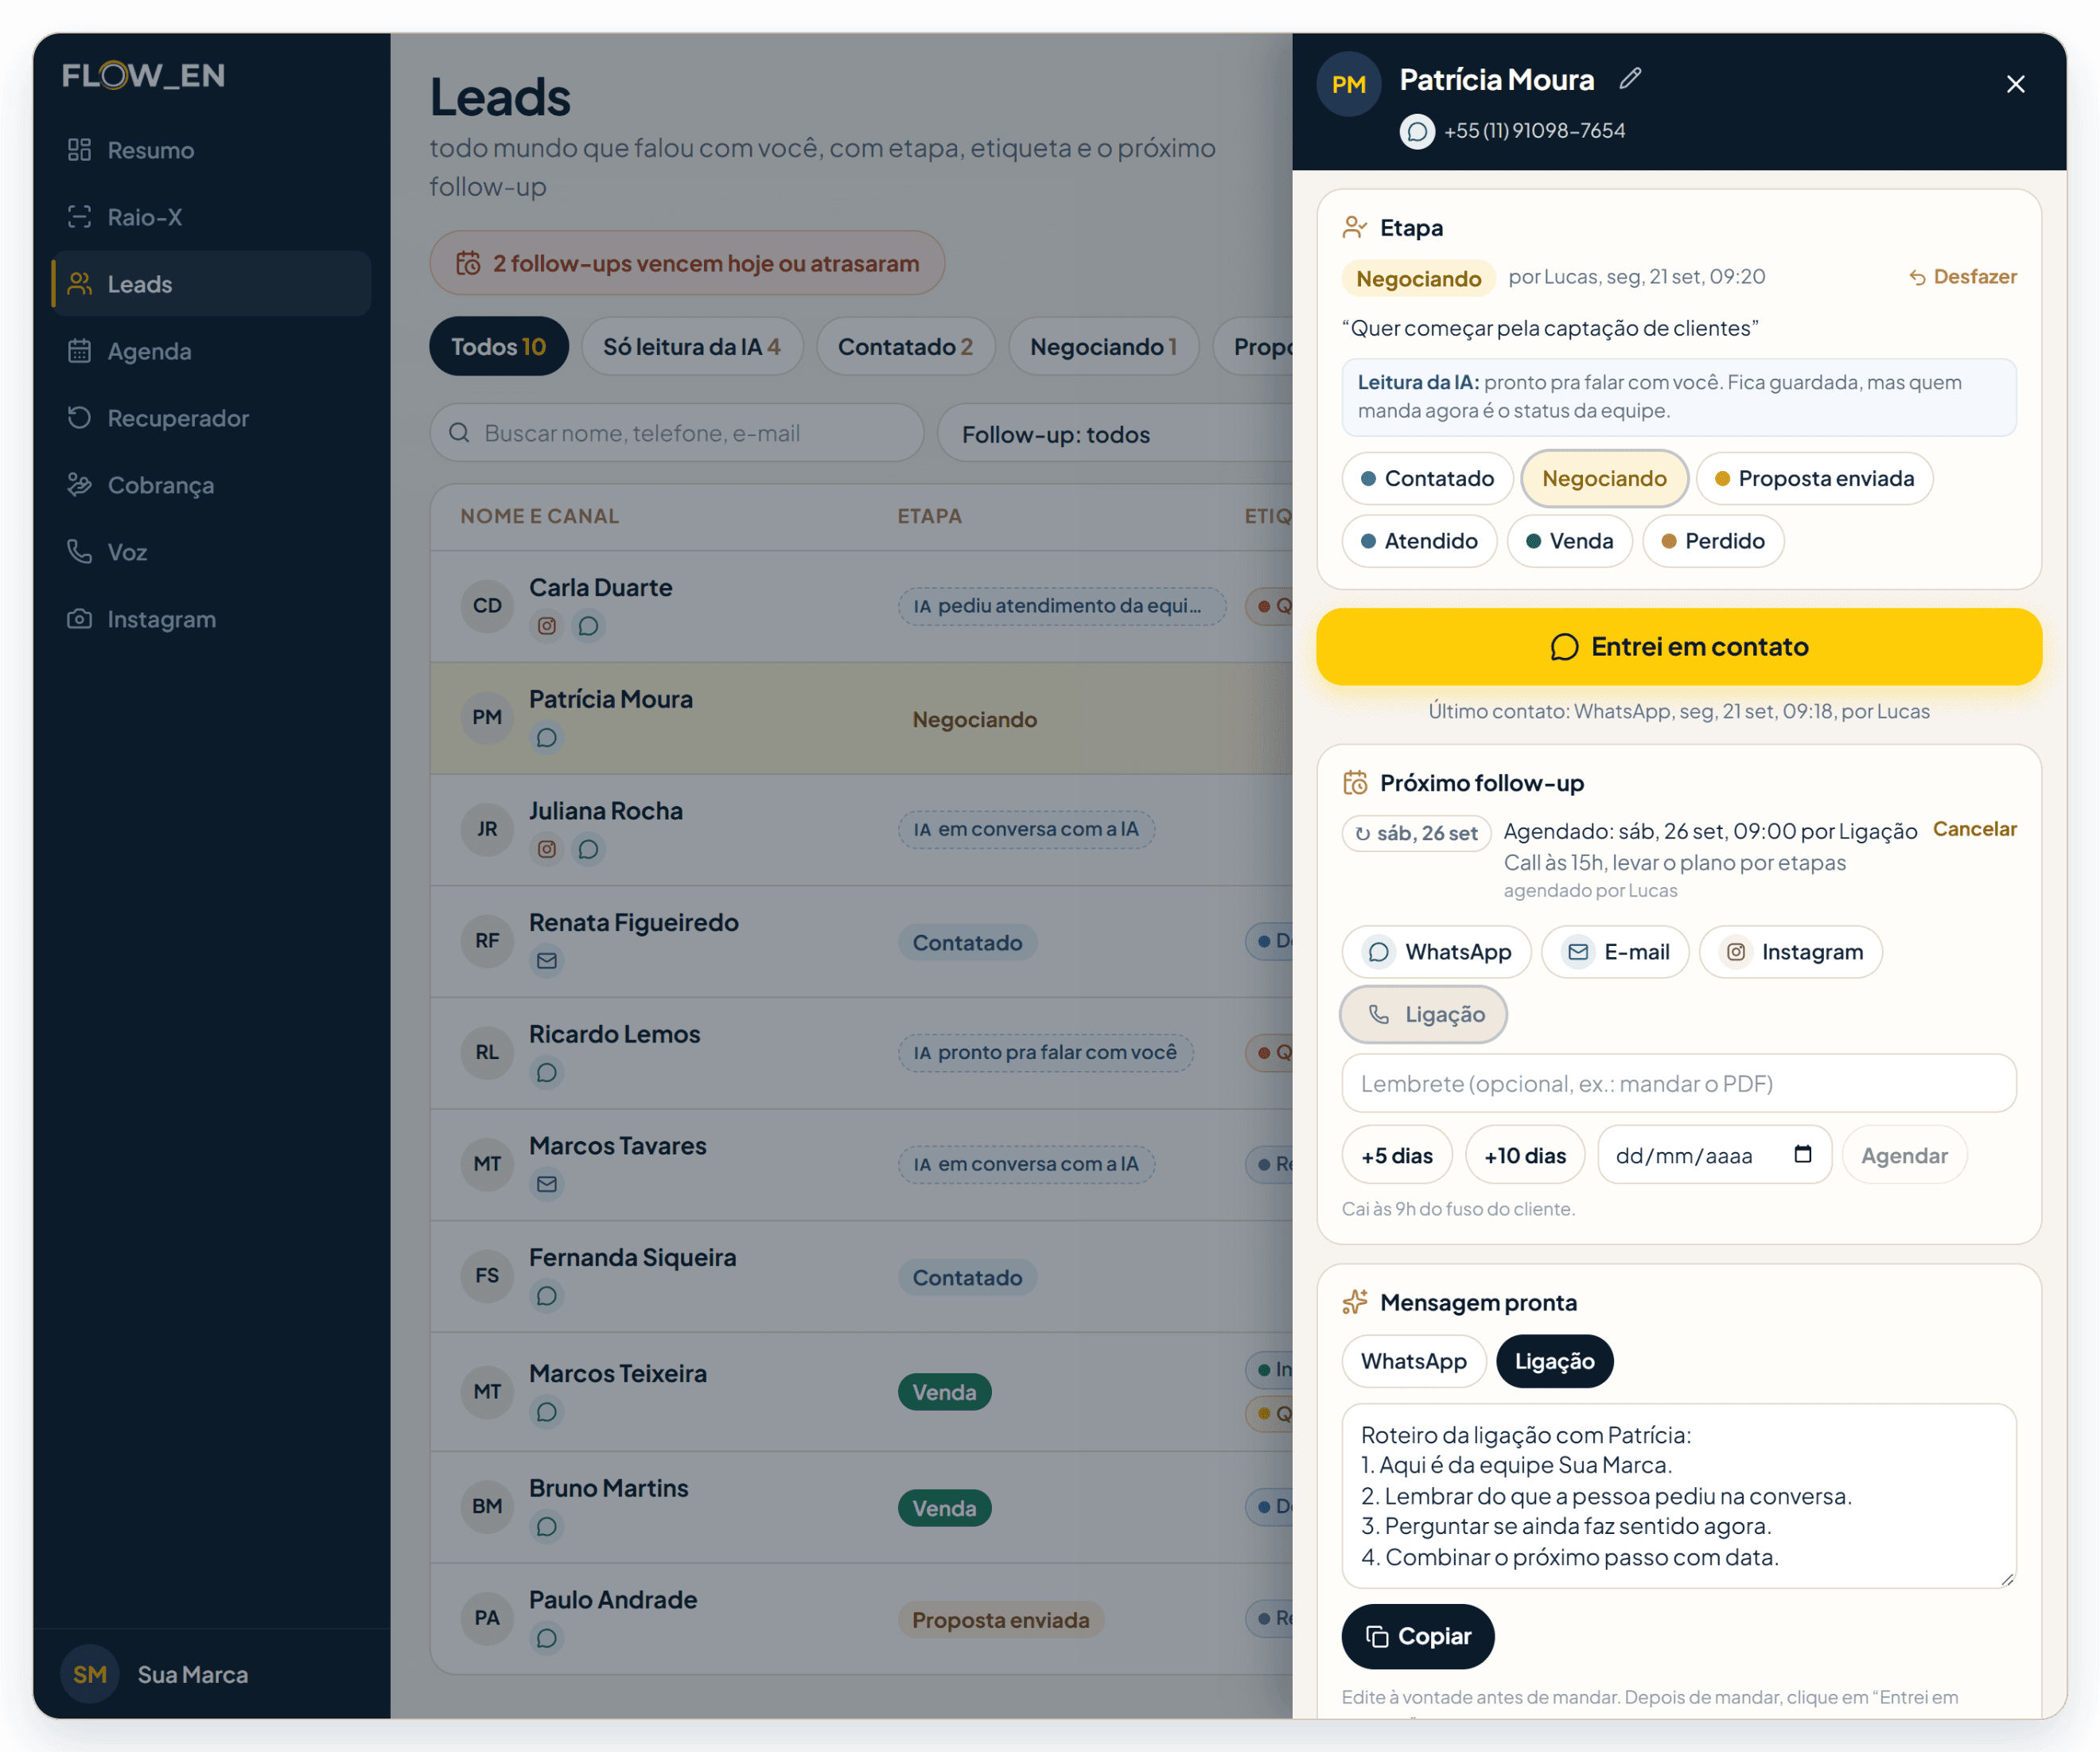Add +10 dias to the follow-up
The height and width of the screenshot is (1752, 2100).
point(1525,1156)
